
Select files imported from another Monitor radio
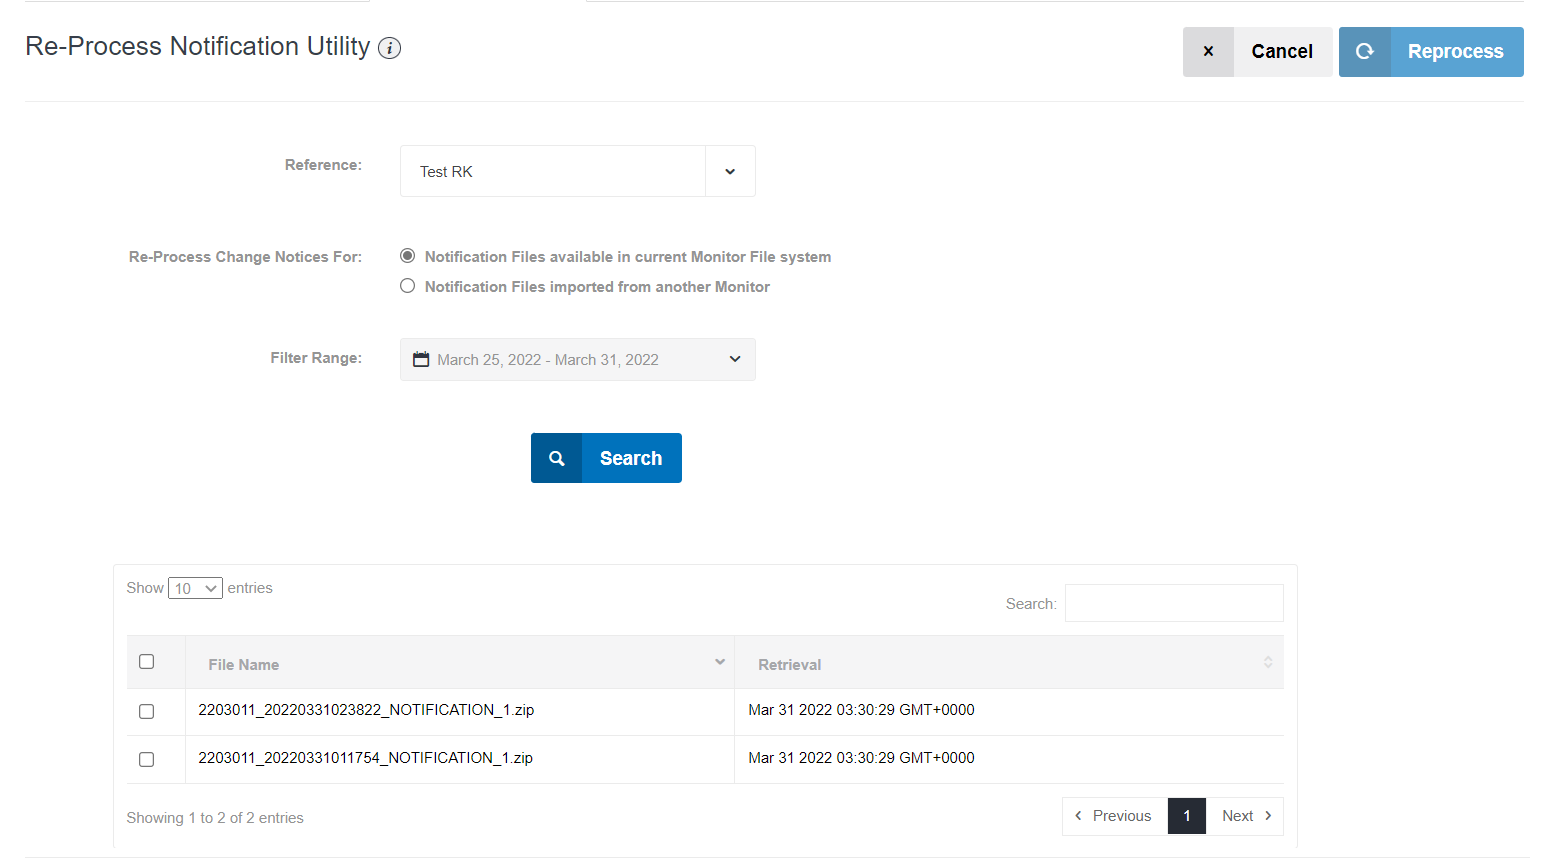[x=407, y=286]
